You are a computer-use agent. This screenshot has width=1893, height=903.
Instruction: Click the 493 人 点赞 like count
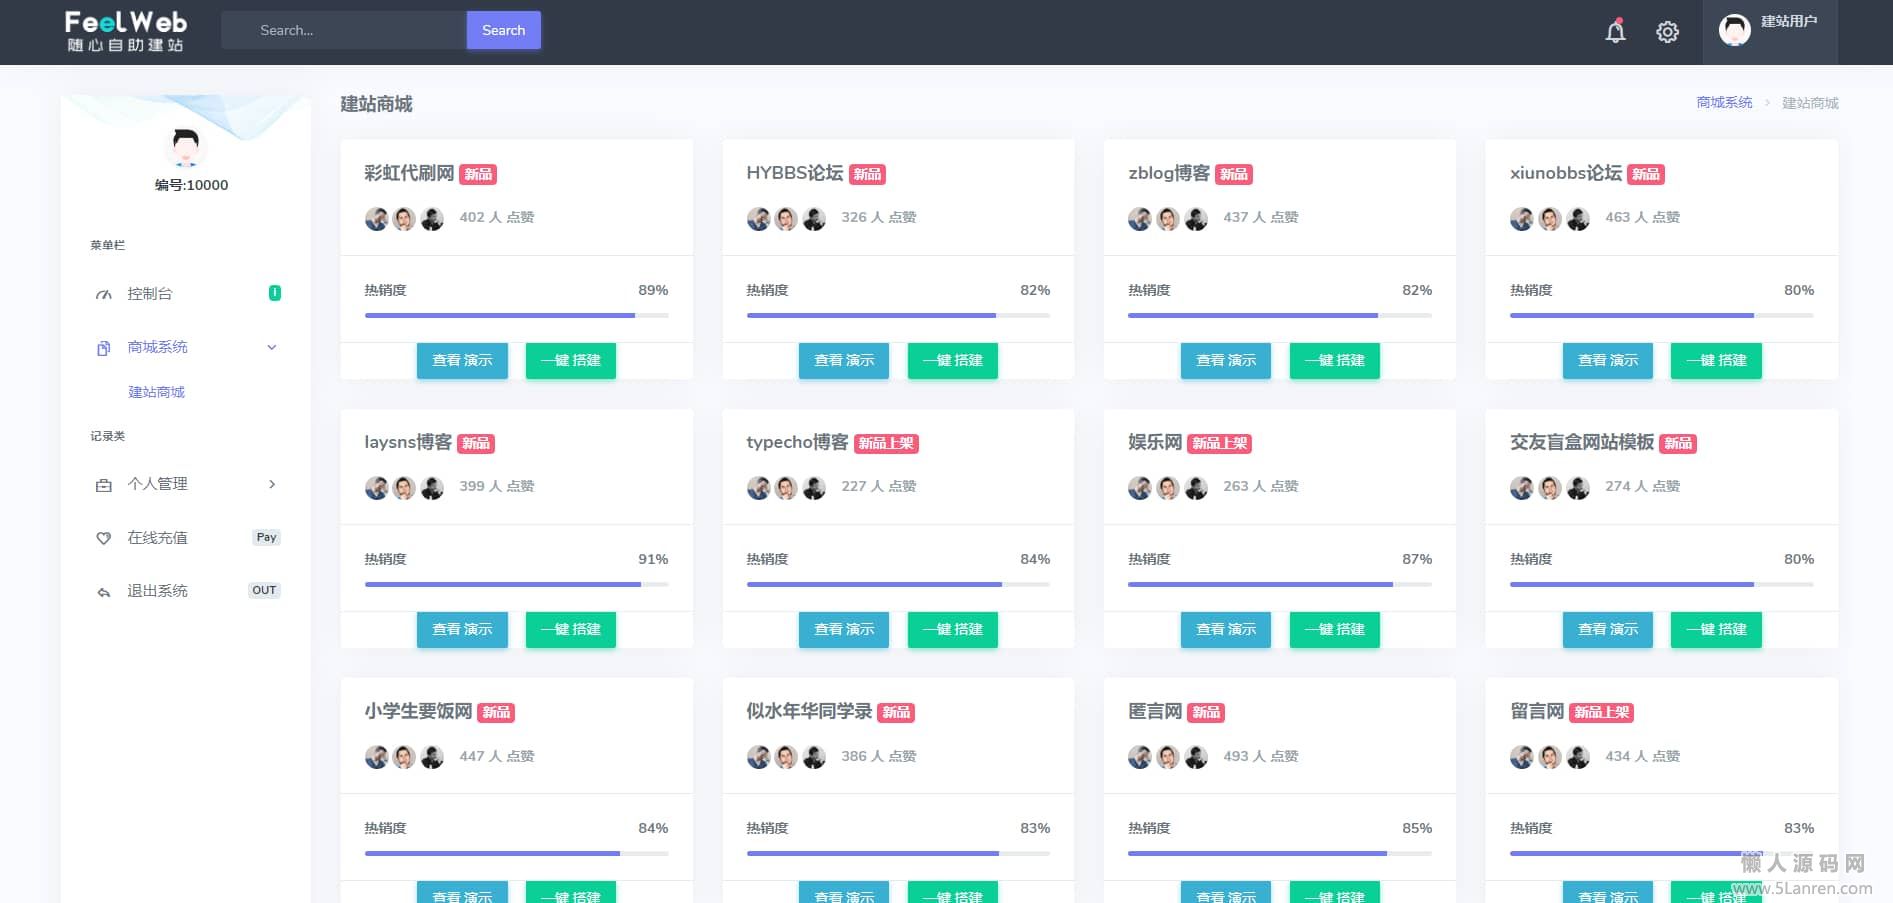click(1260, 756)
